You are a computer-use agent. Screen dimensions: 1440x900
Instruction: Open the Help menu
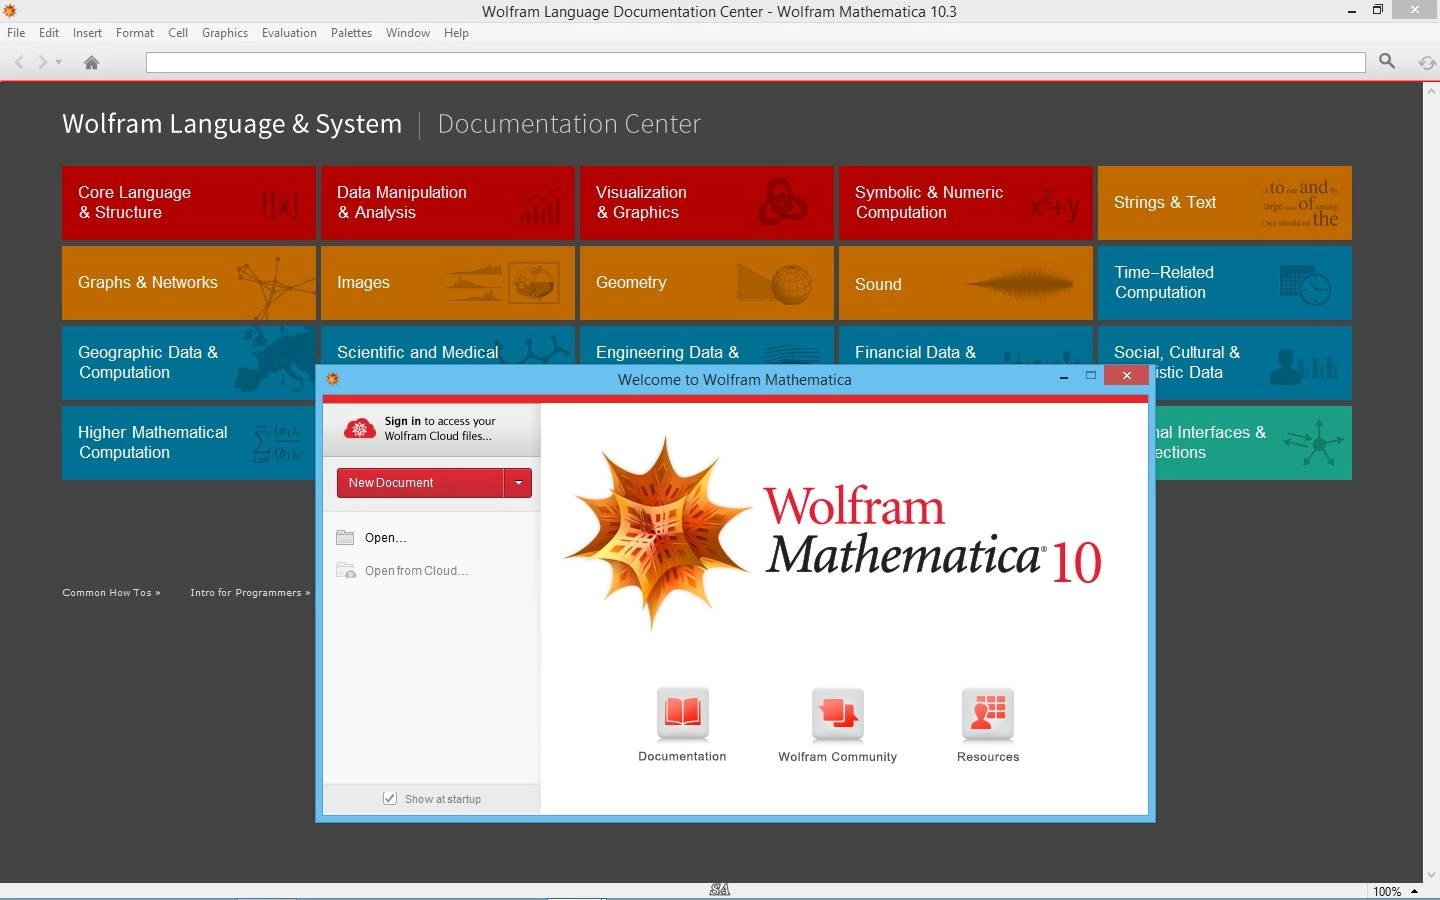(456, 33)
